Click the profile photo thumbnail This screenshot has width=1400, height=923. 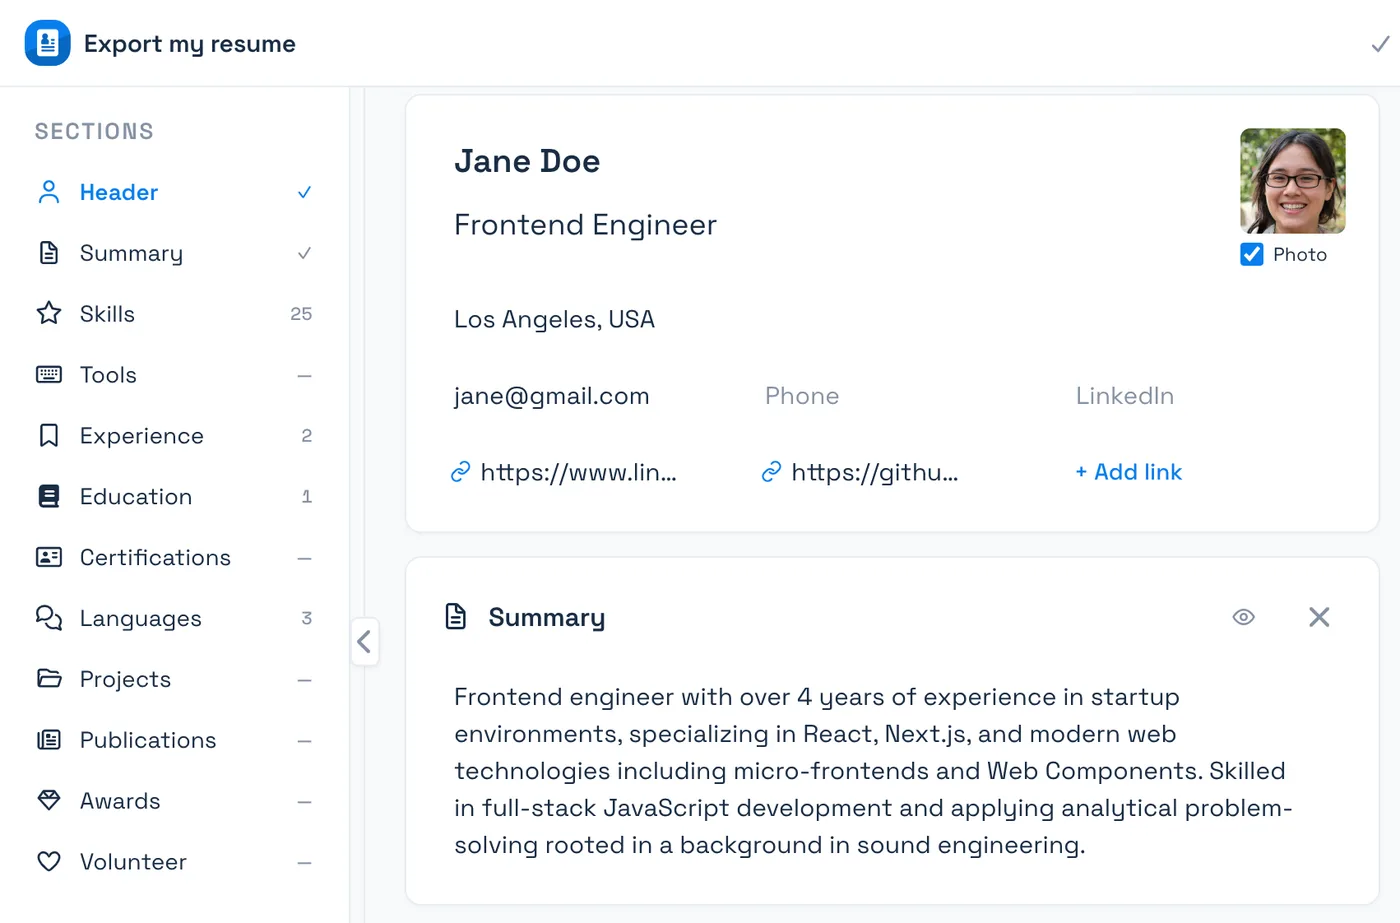tap(1293, 181)
